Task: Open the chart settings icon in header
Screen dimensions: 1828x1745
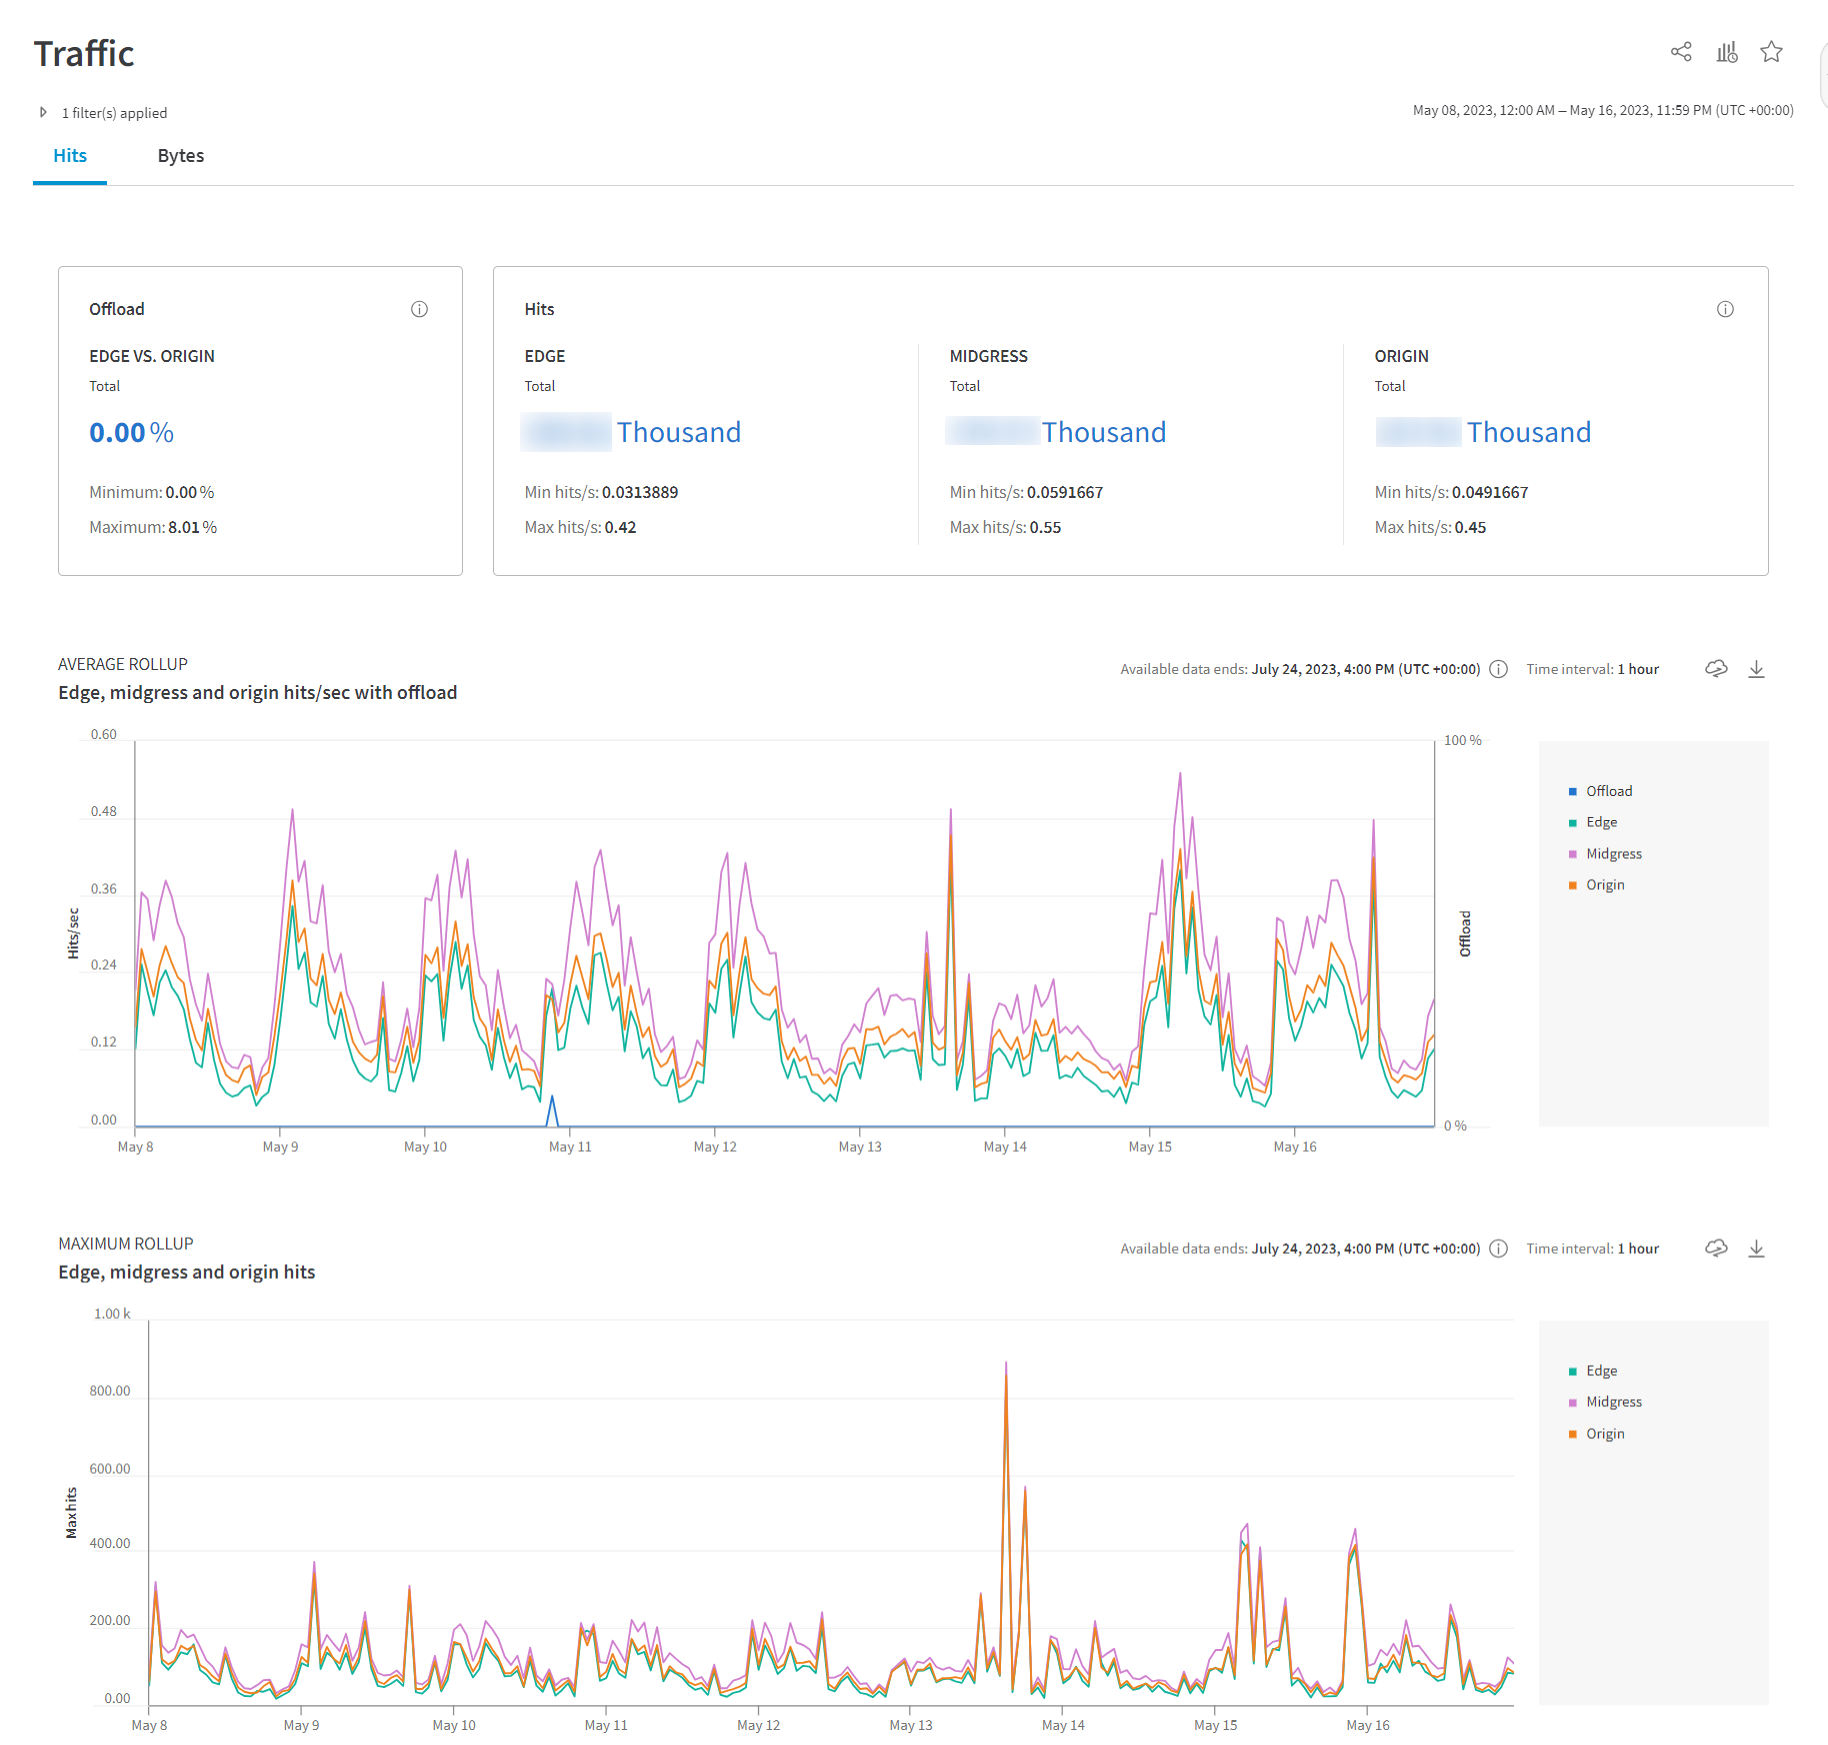Action: [1727, 52]
